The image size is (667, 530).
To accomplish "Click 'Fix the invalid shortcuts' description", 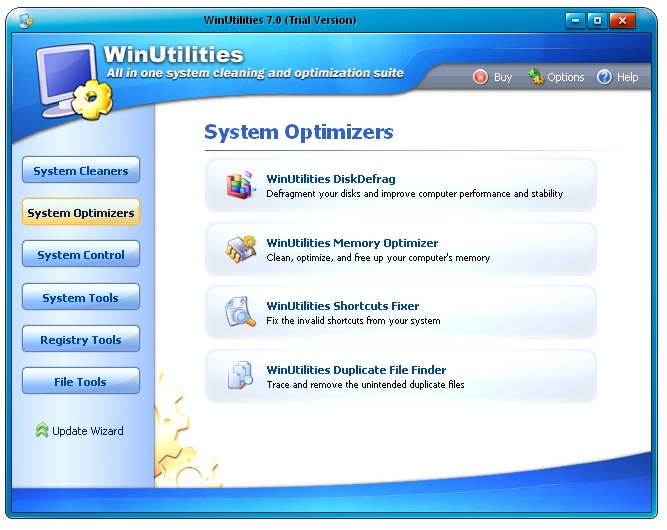I will click(353, 320).
